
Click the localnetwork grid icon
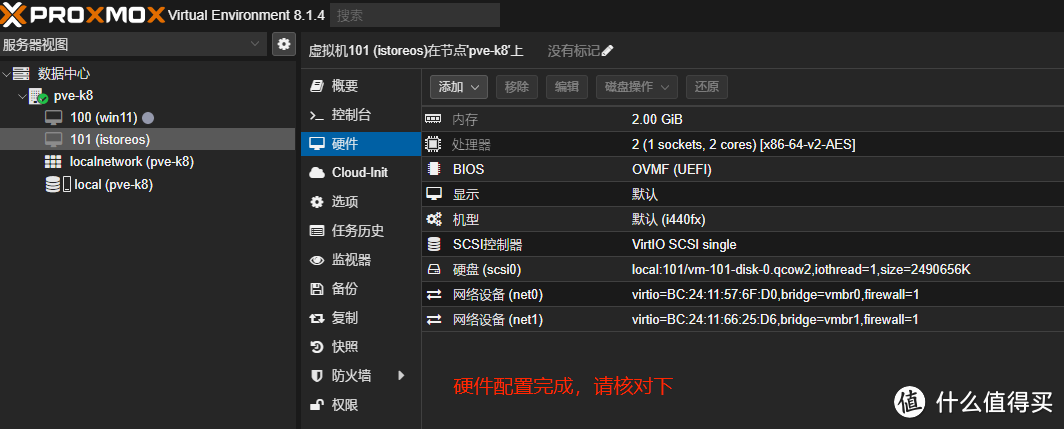(53, 162)
